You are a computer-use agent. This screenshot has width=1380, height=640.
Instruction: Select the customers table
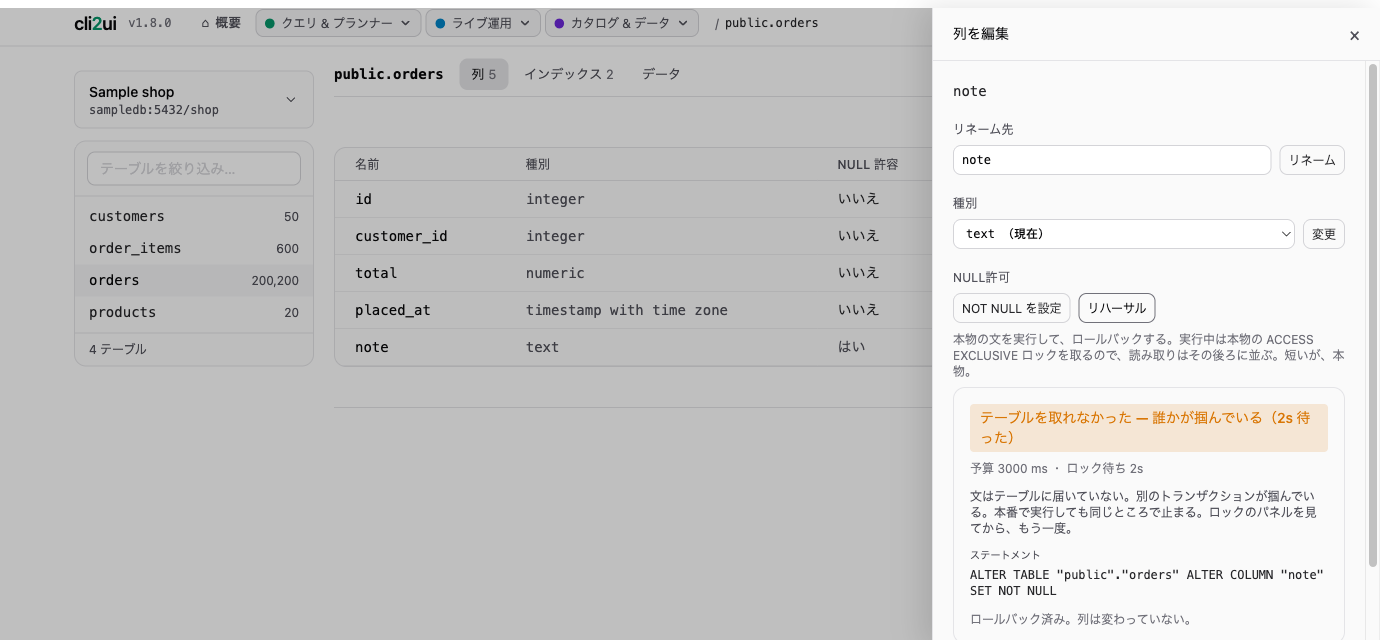pyautogui.click(x=194, y=216)
